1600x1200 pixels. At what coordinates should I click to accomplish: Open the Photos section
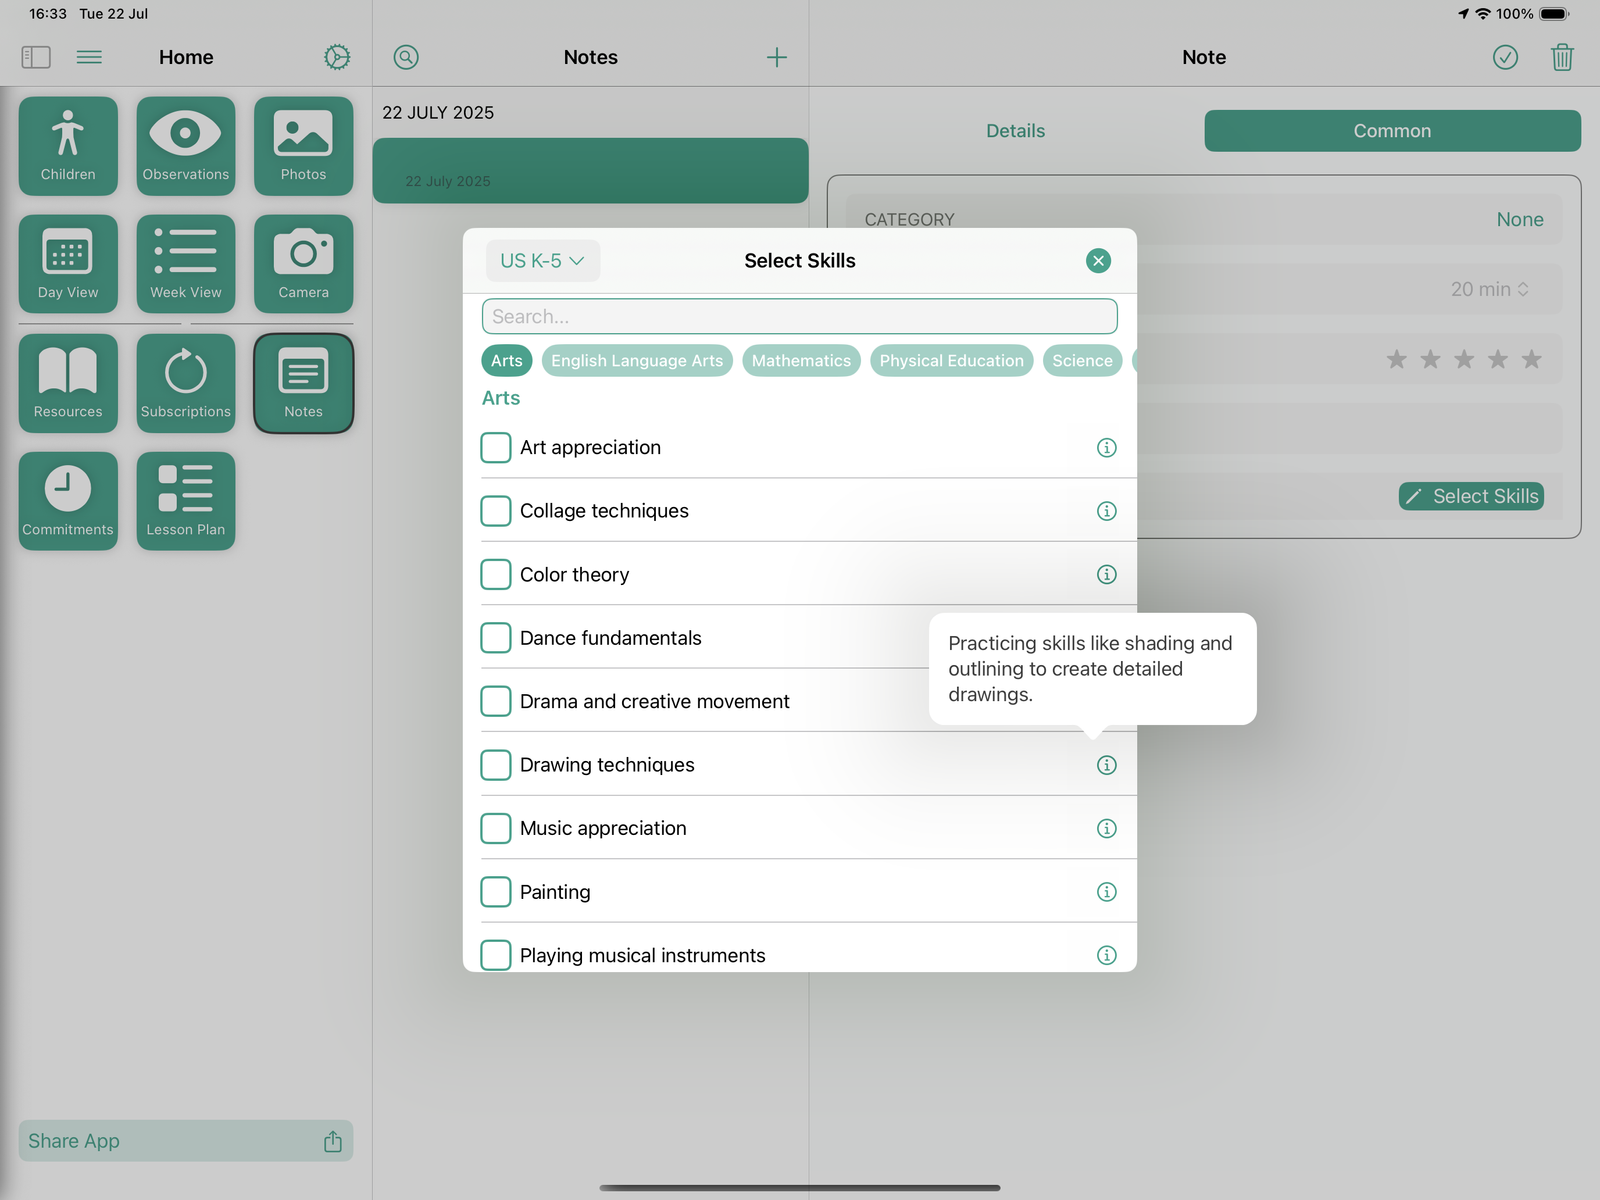[x=303, y=146]
